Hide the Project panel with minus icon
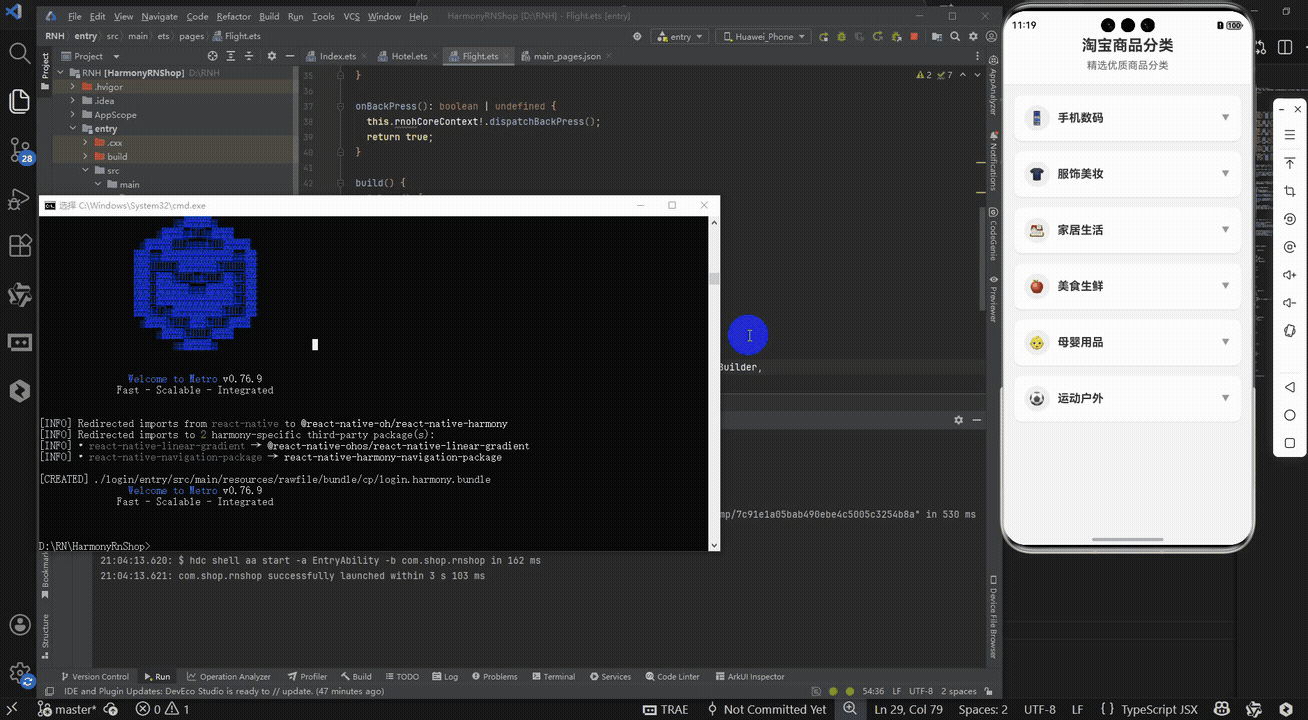Screen dimensions: 1308x720 [289, 56]
